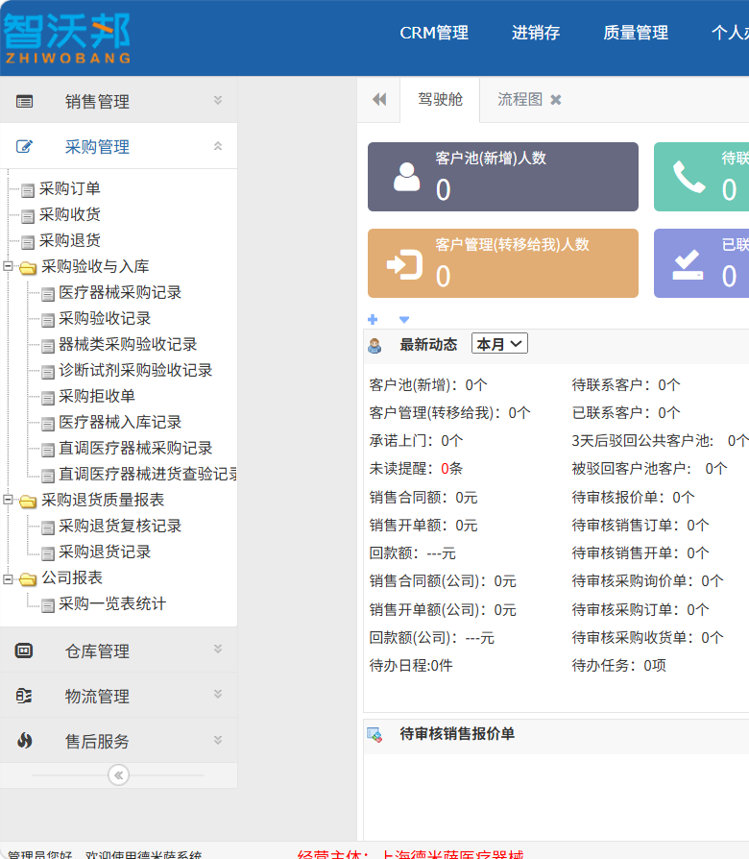Click the 承诺上门: 0个 entry
Viewport: 749px width, 859px height.
(416, 441)
